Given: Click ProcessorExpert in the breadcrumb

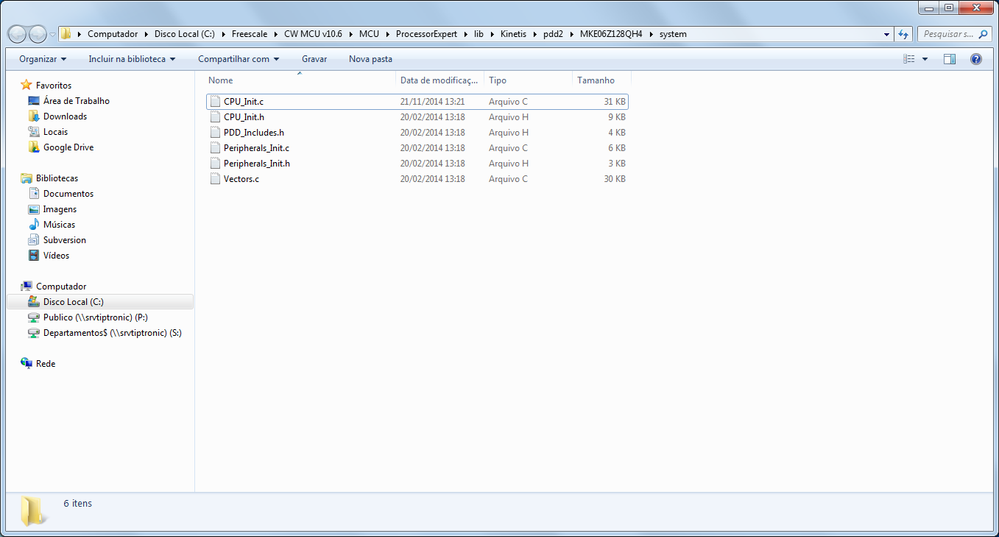Looking at the screenshot, I should (426, 34).
